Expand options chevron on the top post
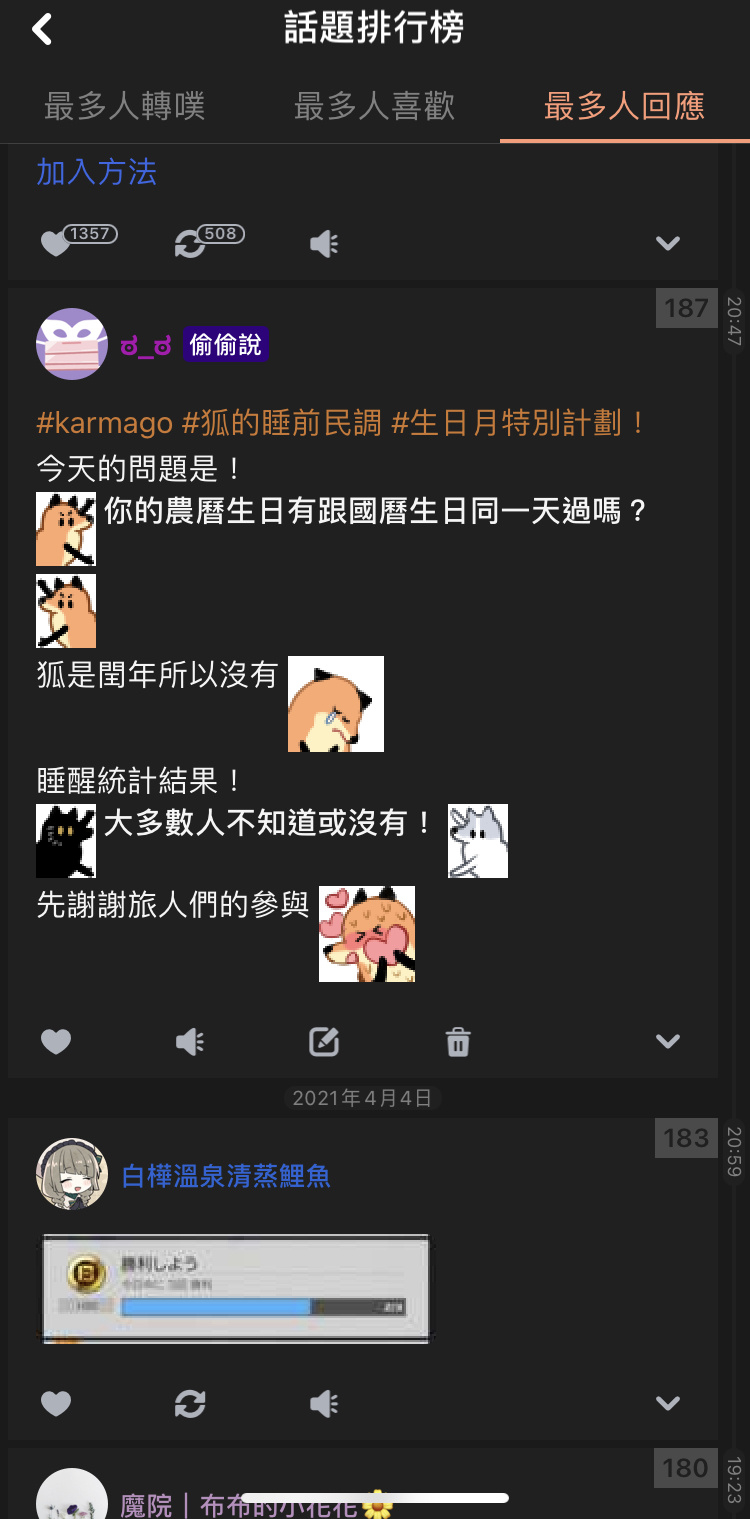Screen dimensions: 750x1519 click(x=668, y=243)
